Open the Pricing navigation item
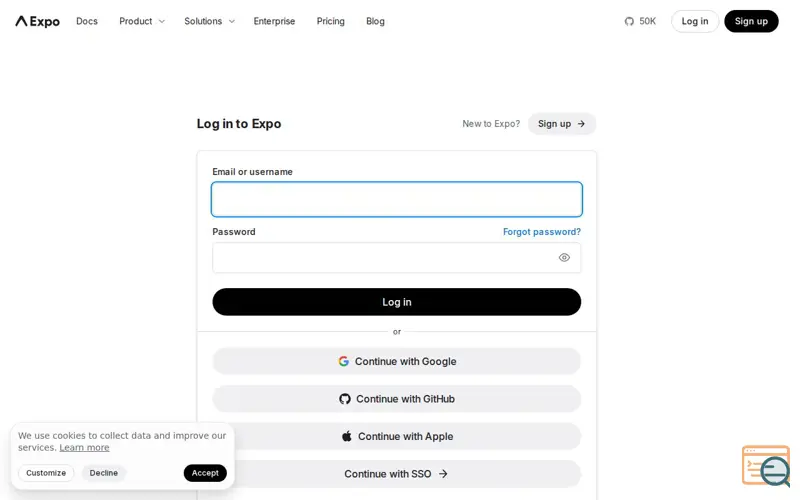The width and height of the screenshot is (800, 500). 331,21
